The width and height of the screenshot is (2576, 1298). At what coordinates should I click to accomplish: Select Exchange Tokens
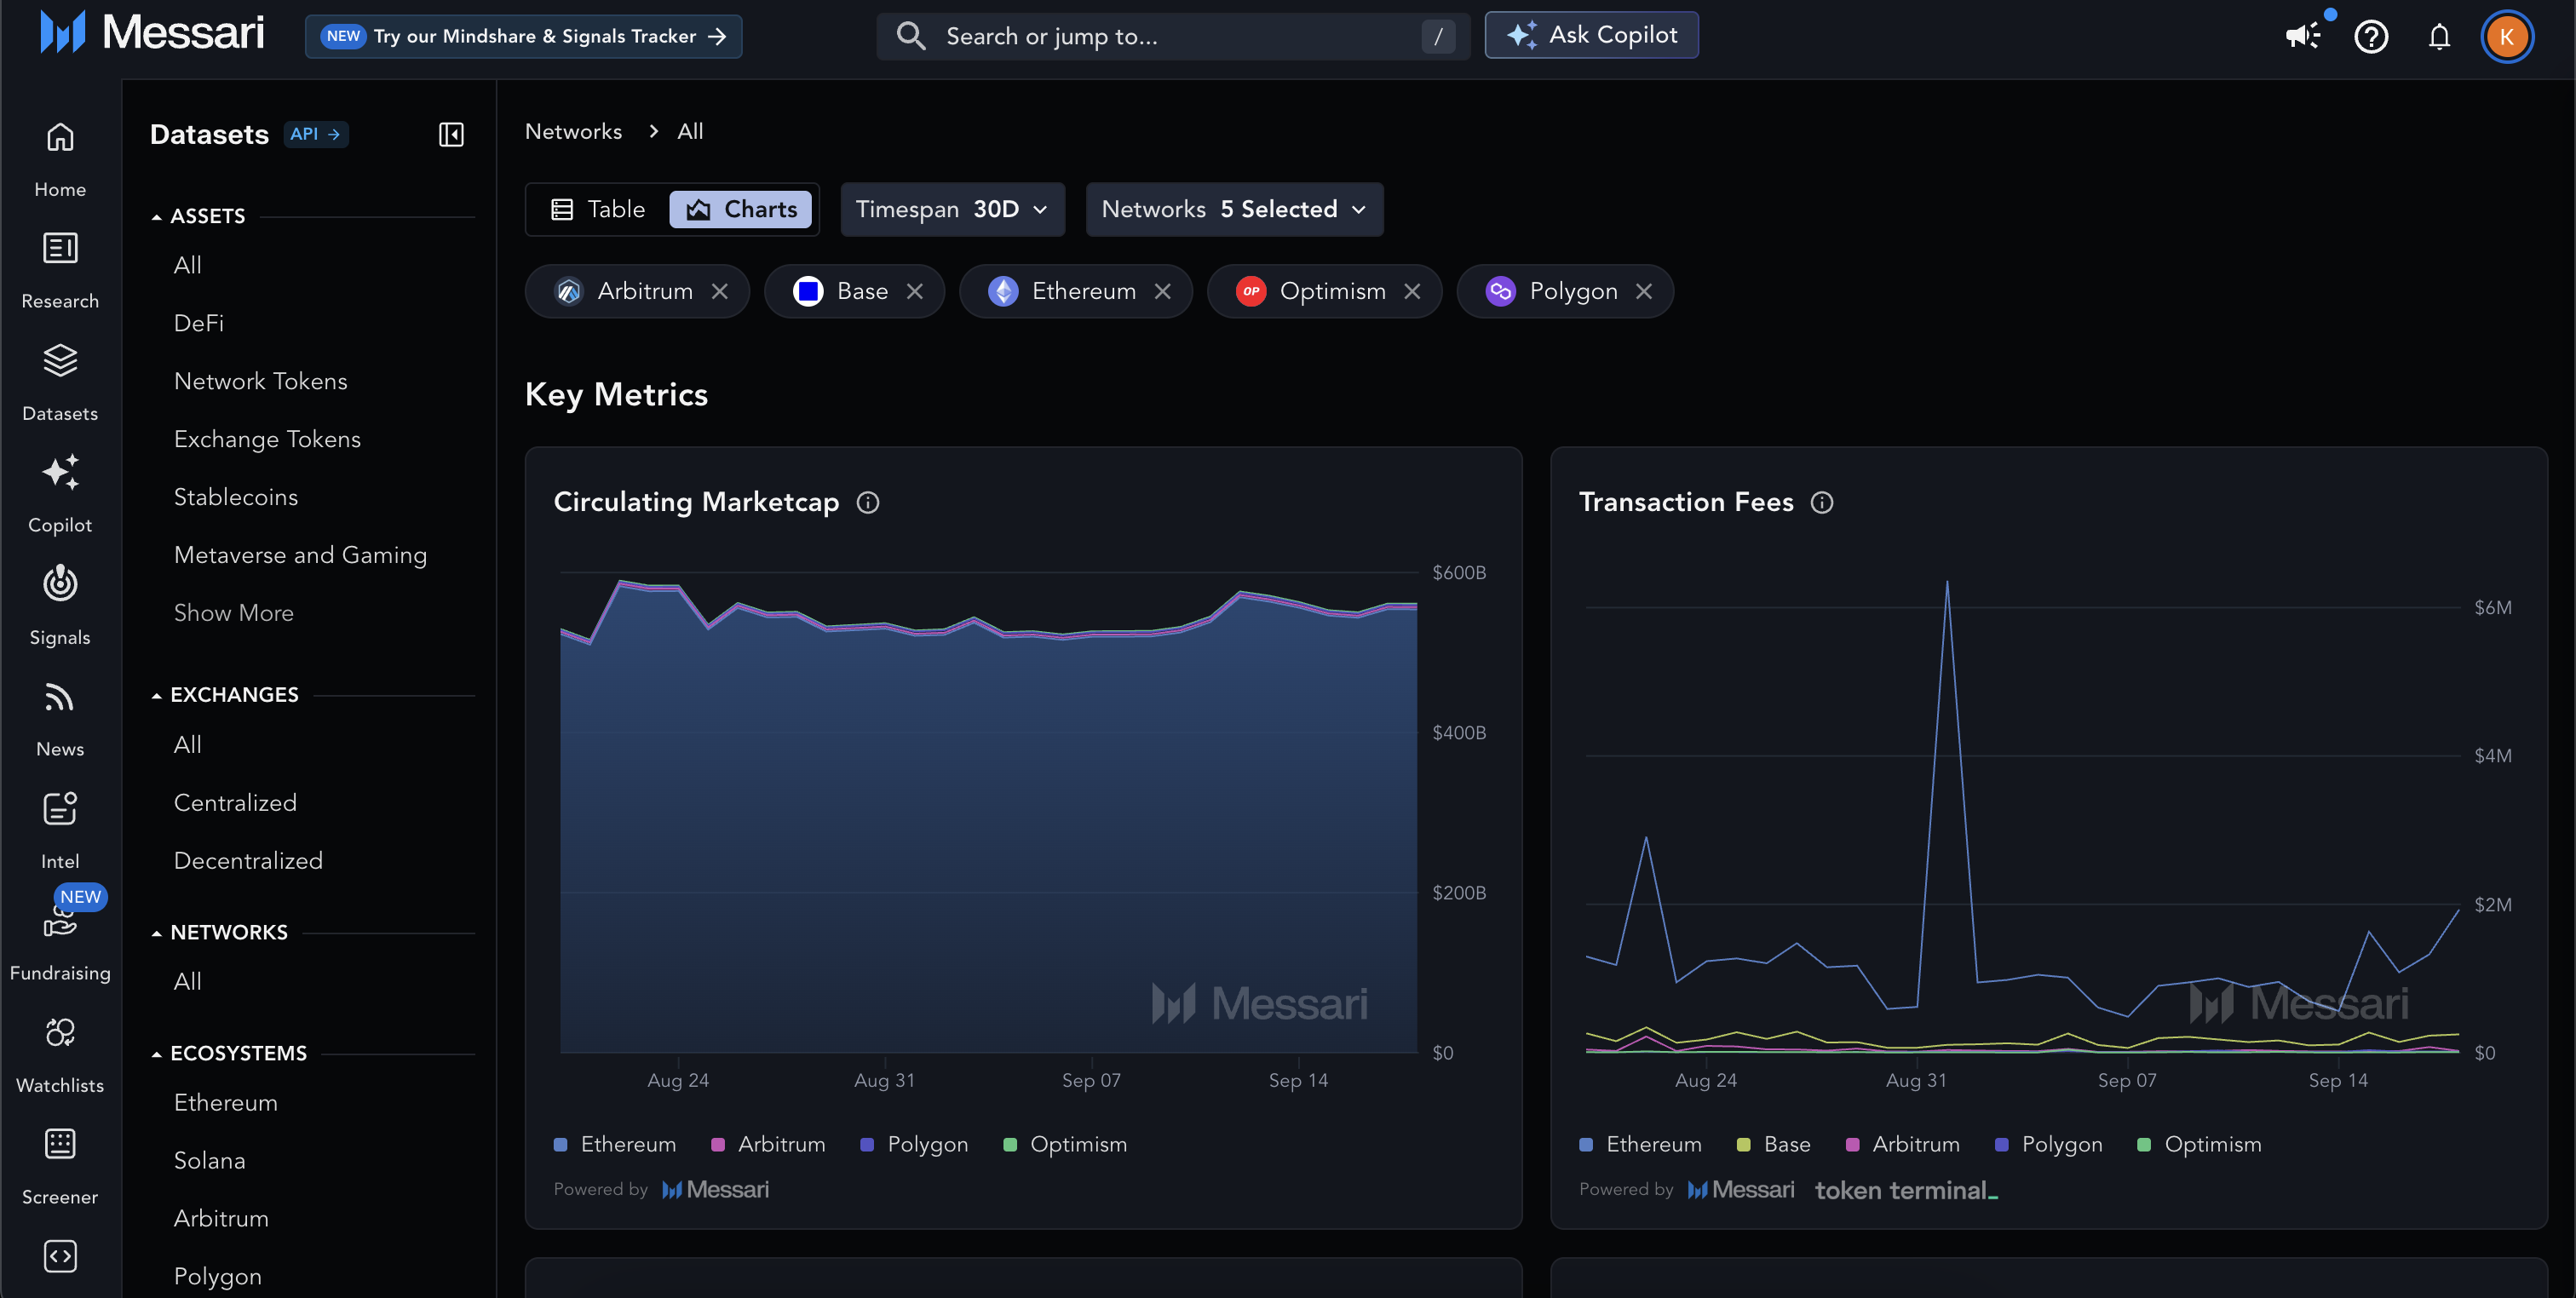(267, 439)
